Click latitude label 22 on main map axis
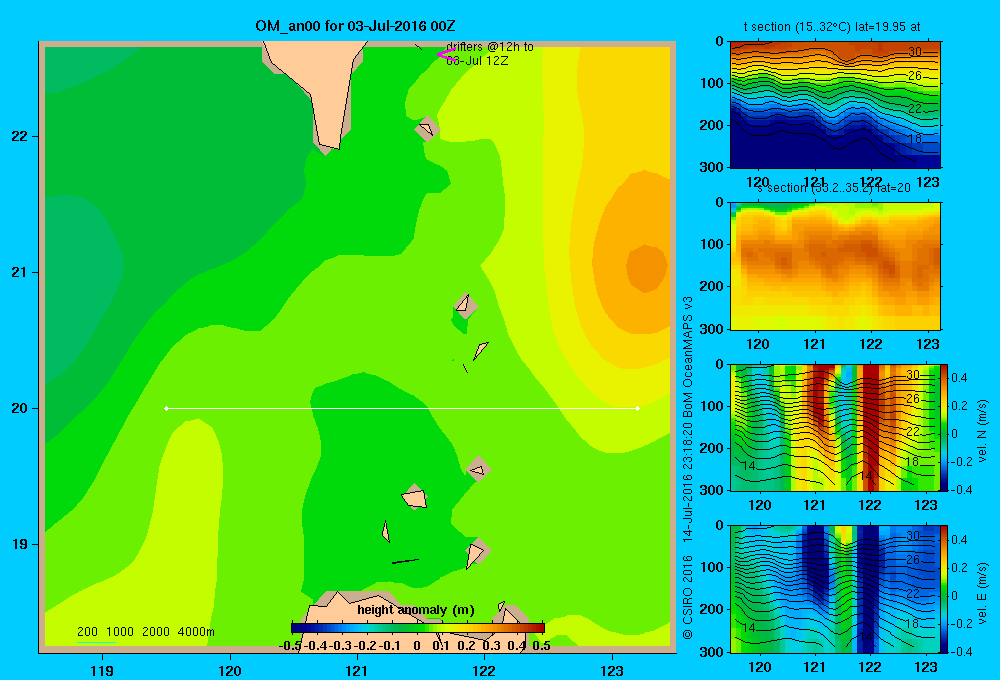Screen dimensions: 1000x680 click(x=20, y=136)
